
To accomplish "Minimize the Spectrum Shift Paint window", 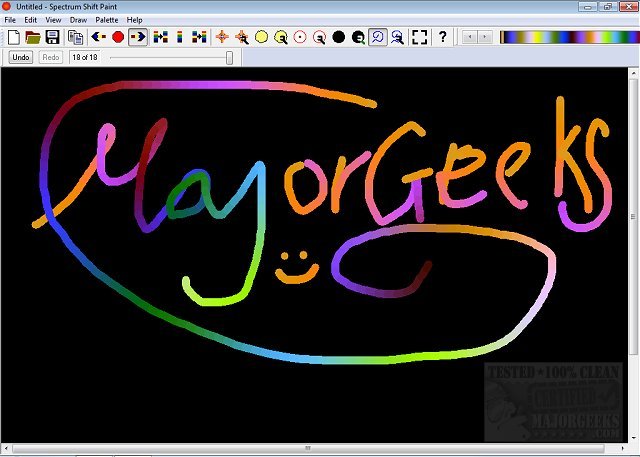I will coord(588,6).
